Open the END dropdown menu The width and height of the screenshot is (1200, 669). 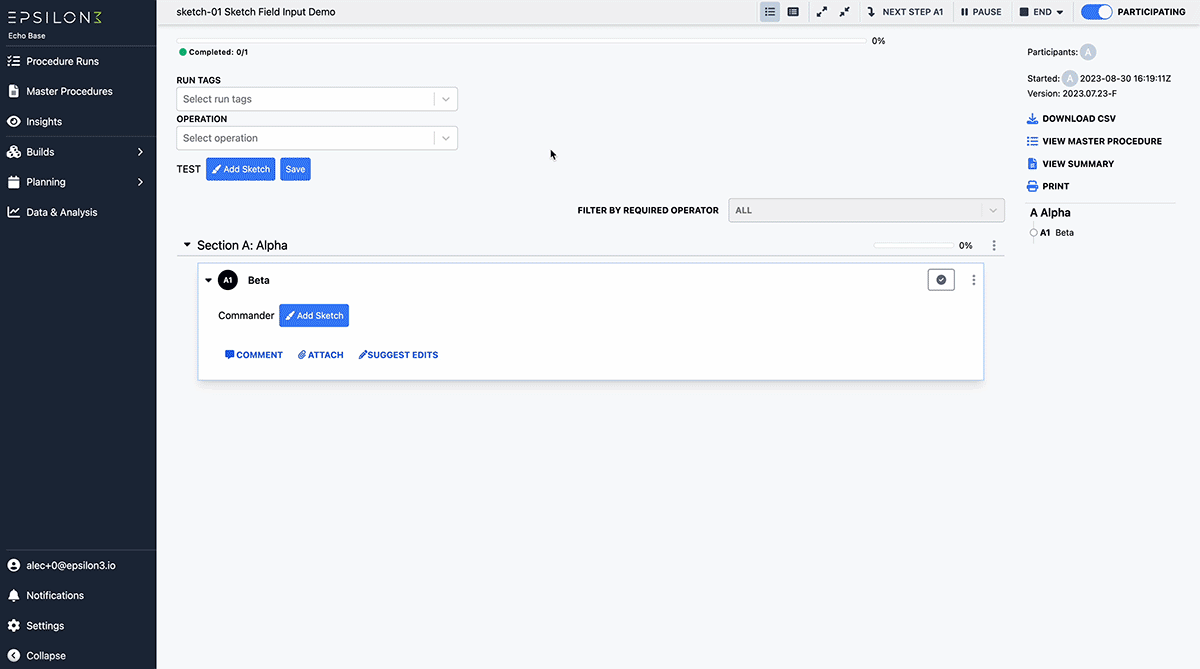coord(1040,12)
